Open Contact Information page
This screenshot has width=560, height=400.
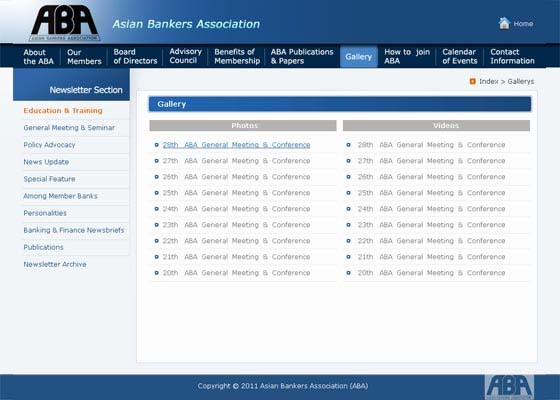[x=512, y=56]
